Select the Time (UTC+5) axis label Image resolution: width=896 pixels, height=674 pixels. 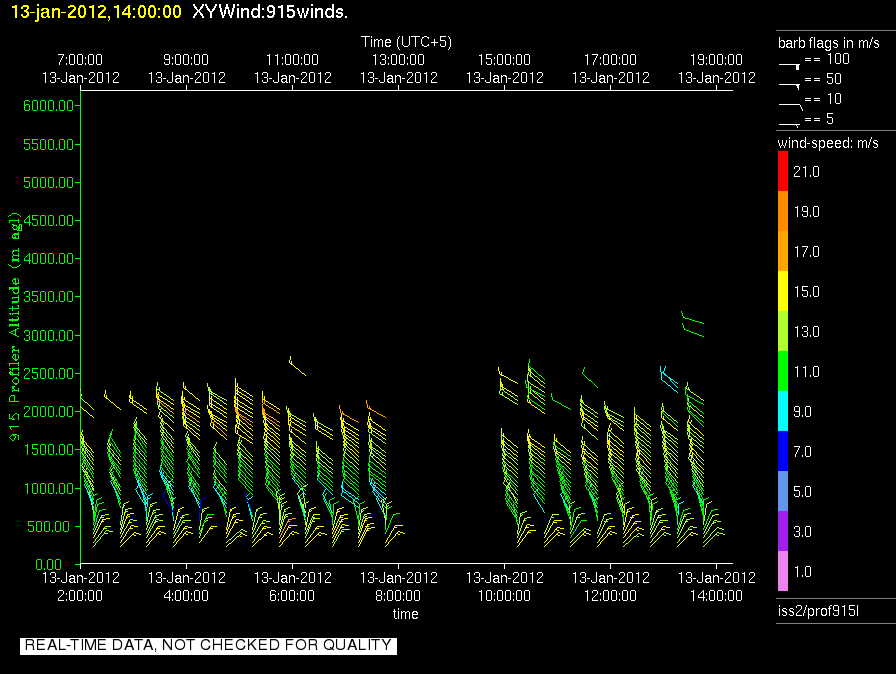[406, 42]
